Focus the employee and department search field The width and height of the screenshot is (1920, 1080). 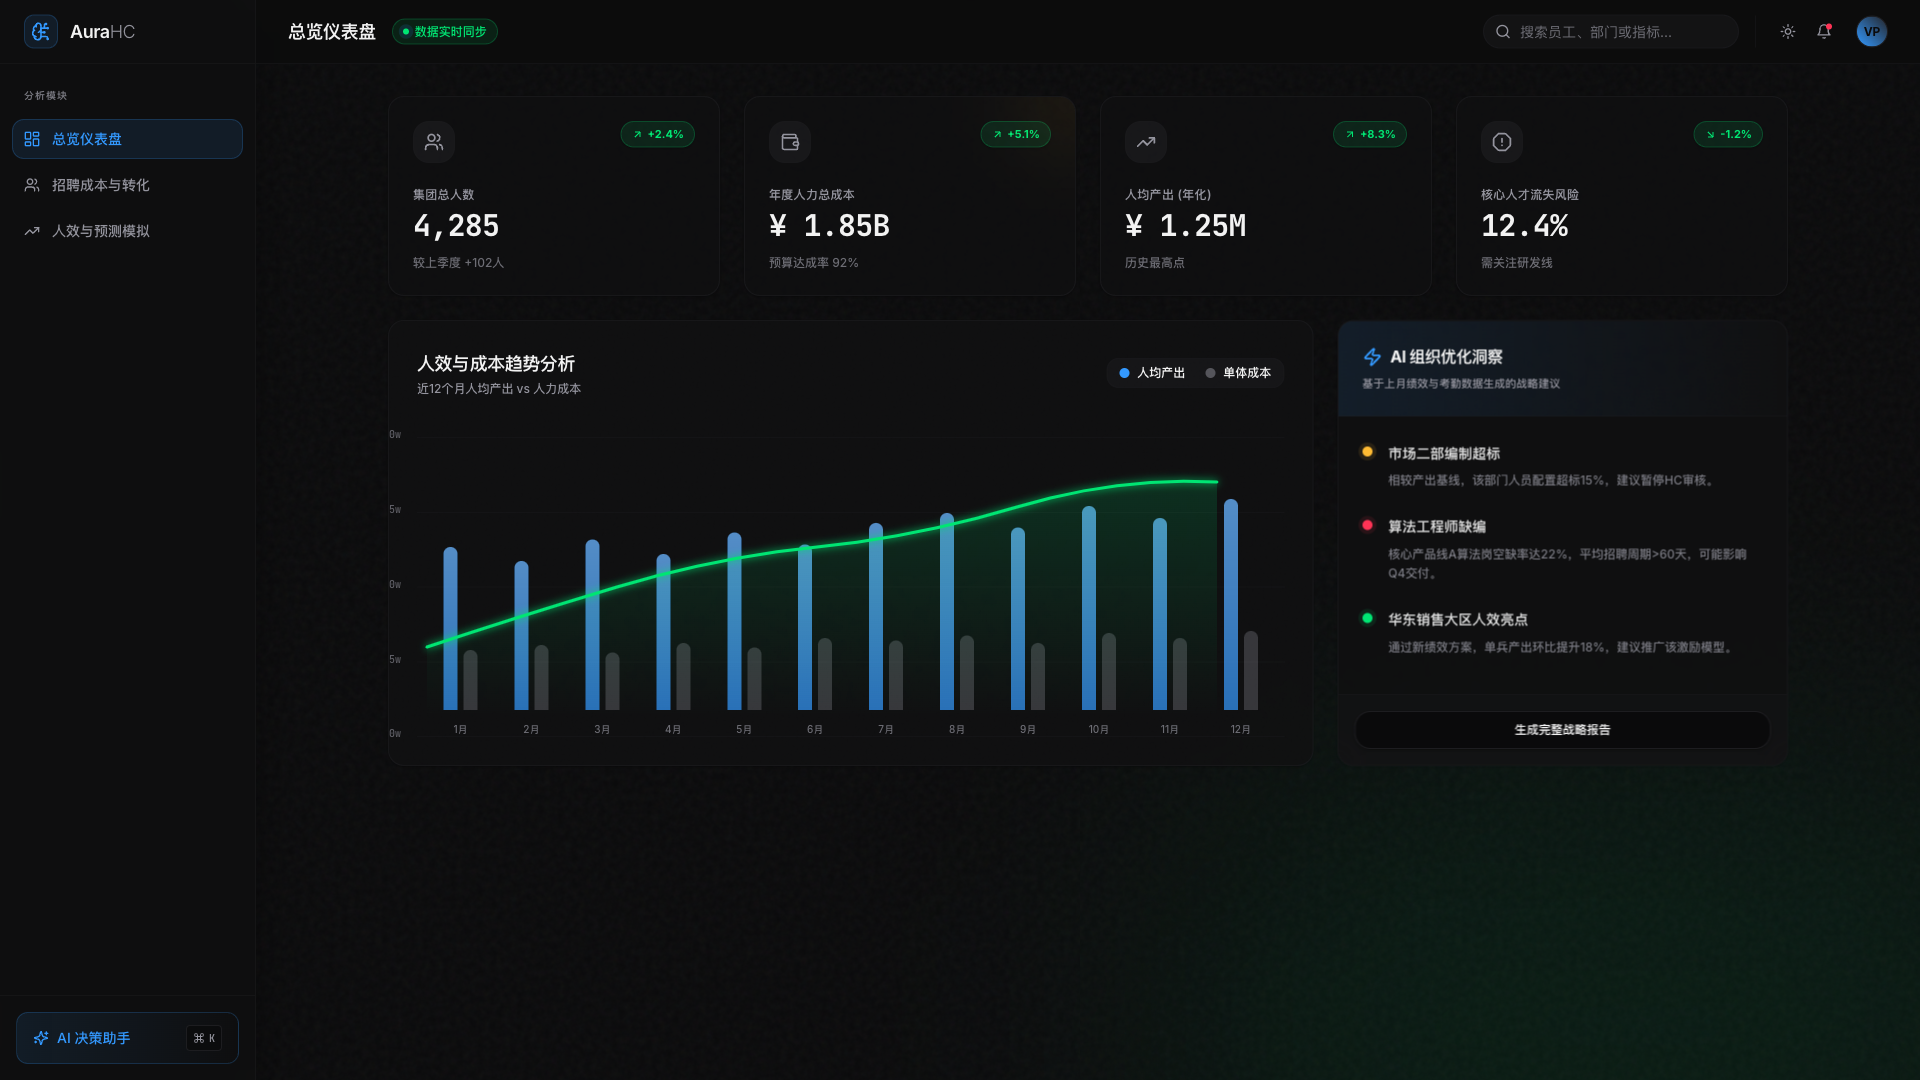click(x=1610, y=32)
